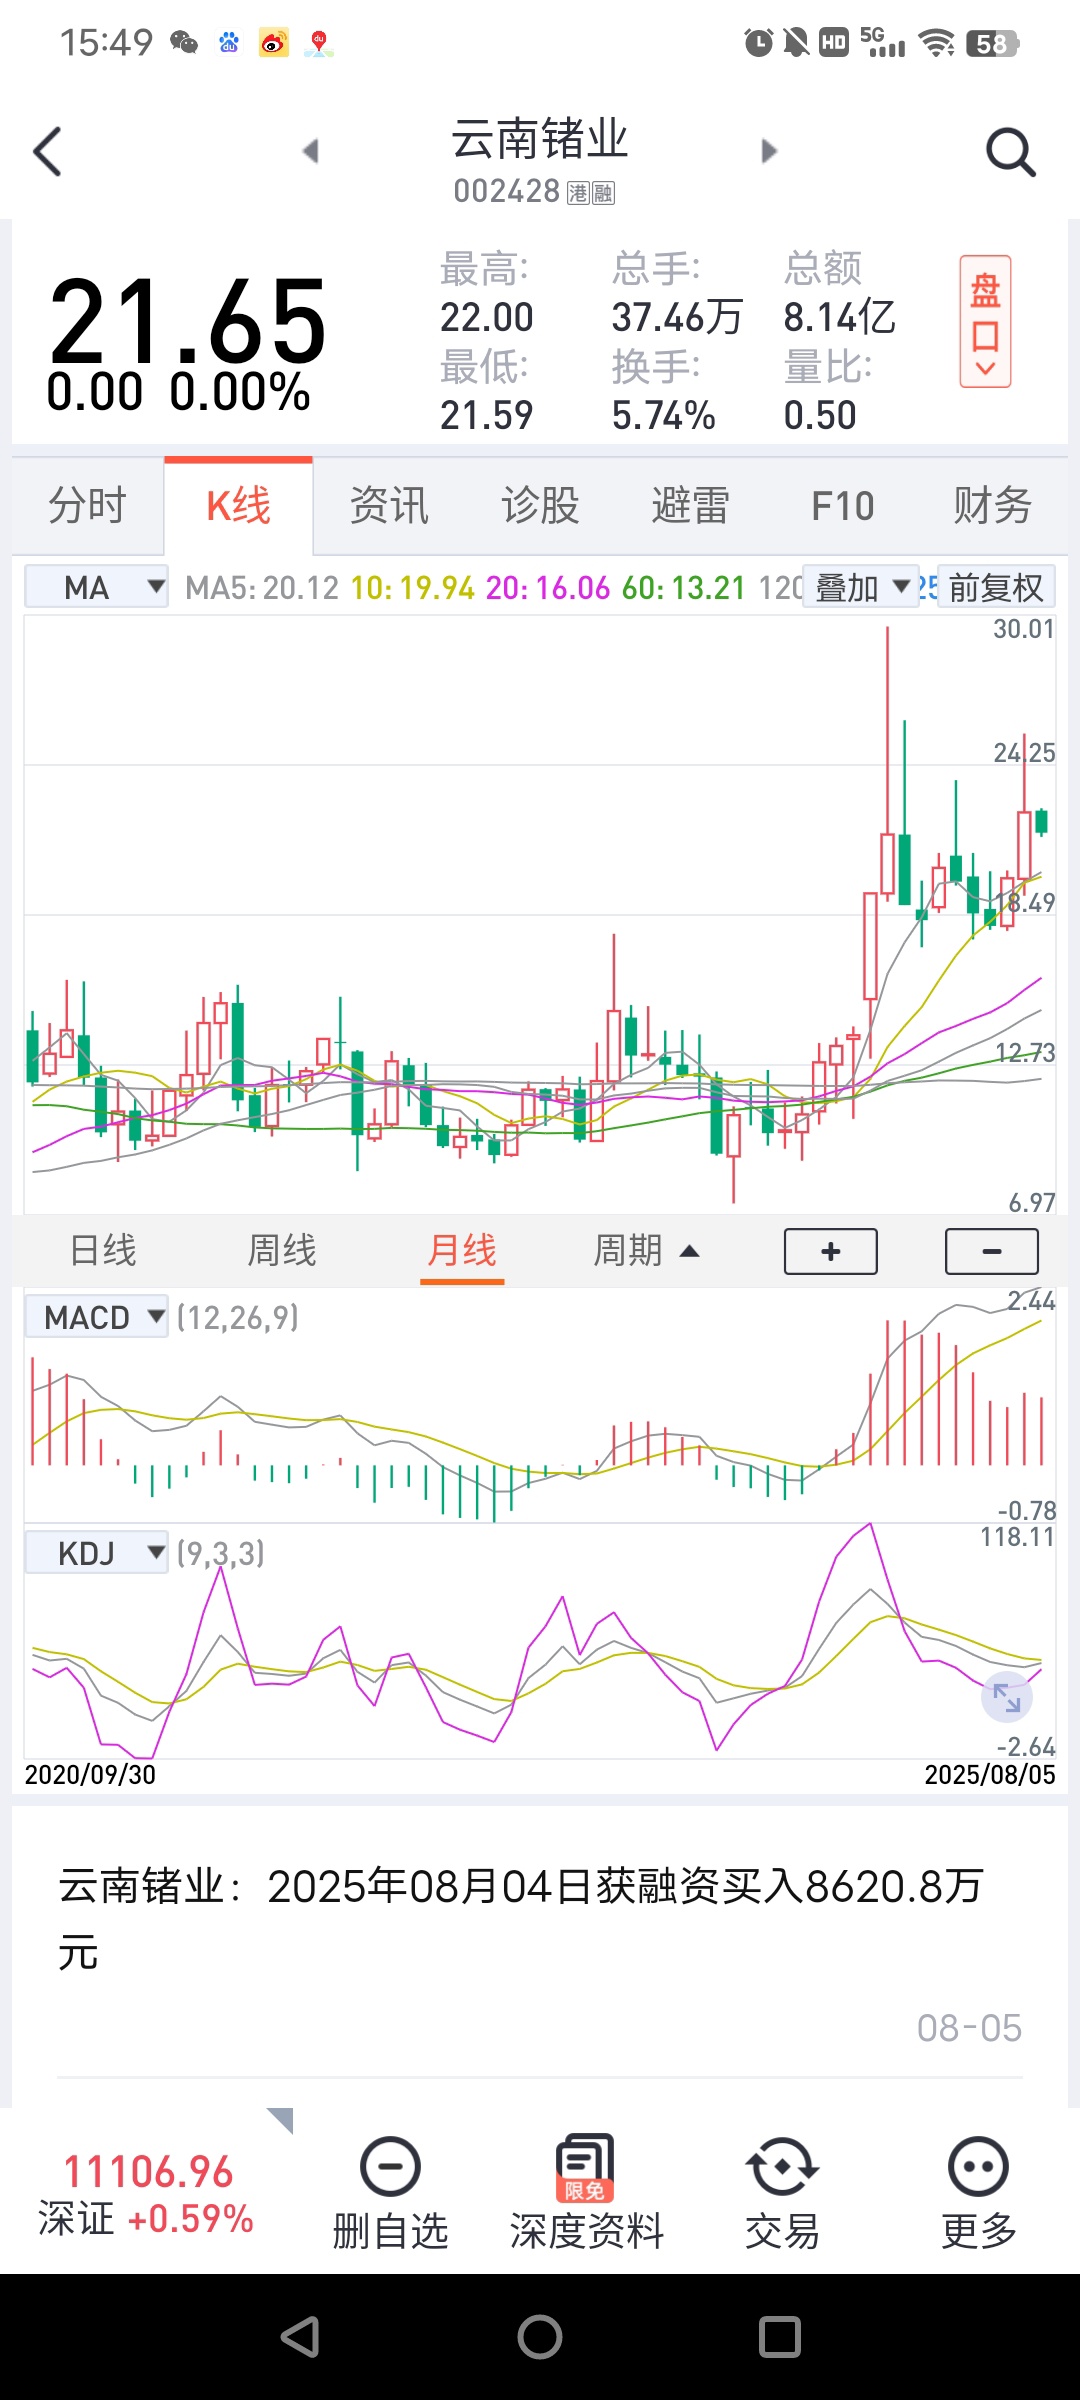Expand the 深证 index ticker corner
The image size is (1080, 2400).
pos(281,2119)
